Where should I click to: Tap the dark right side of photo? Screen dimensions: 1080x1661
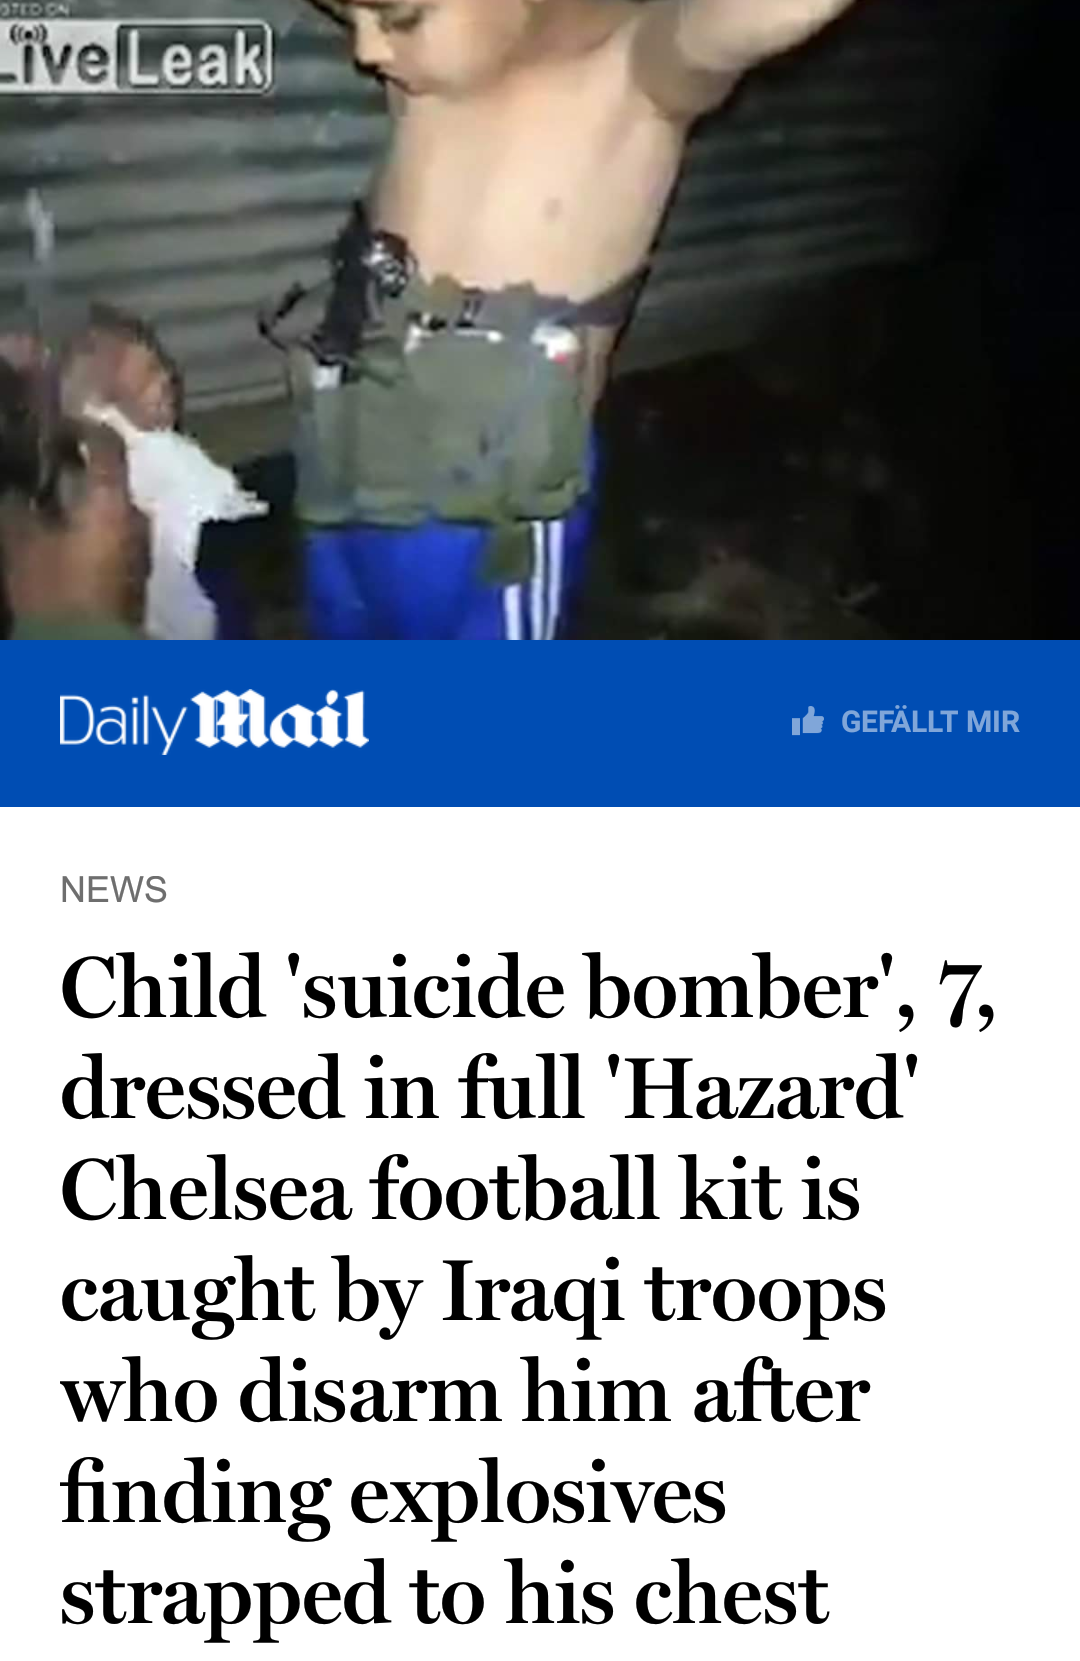click(x=900, y=400)
